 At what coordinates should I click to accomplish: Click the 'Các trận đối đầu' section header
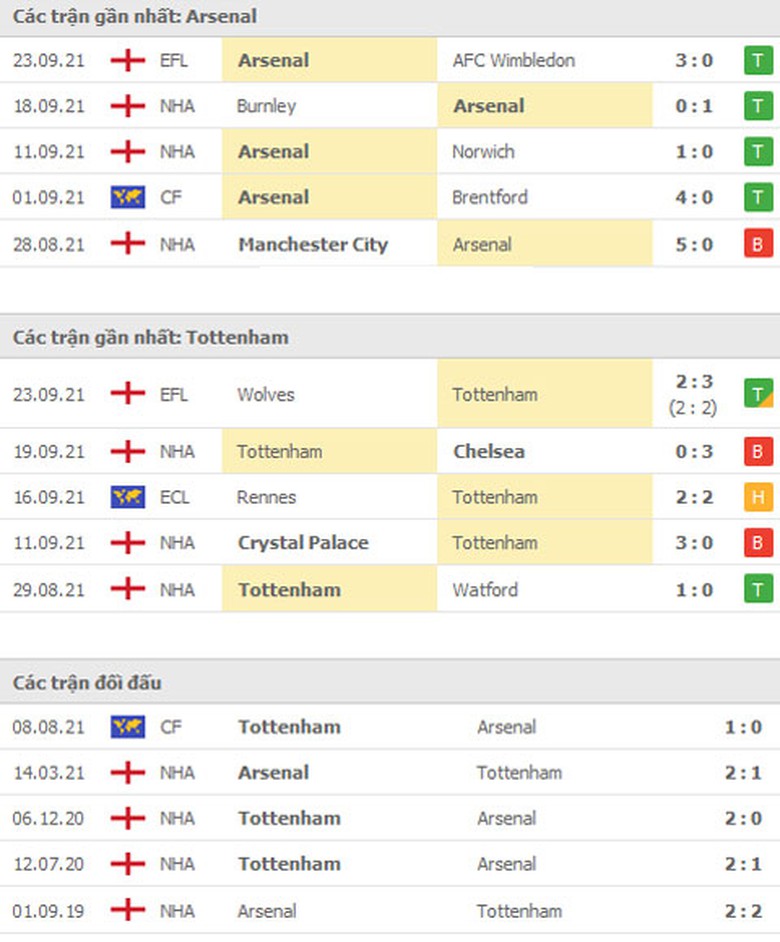(x=87, y=683)
